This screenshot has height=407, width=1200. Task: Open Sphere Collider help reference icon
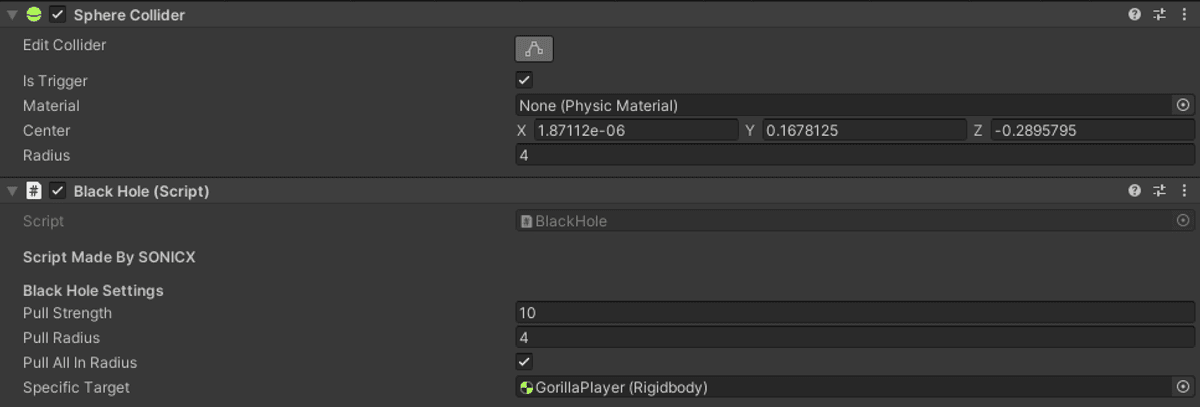pos(1135,15)
